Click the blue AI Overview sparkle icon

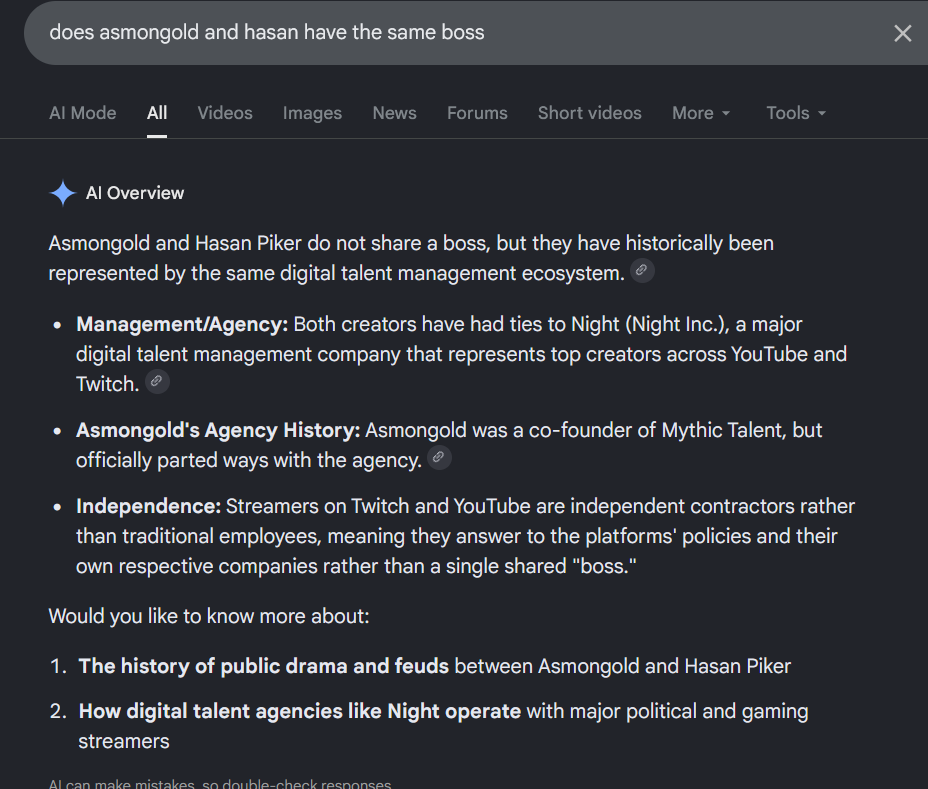63,193
